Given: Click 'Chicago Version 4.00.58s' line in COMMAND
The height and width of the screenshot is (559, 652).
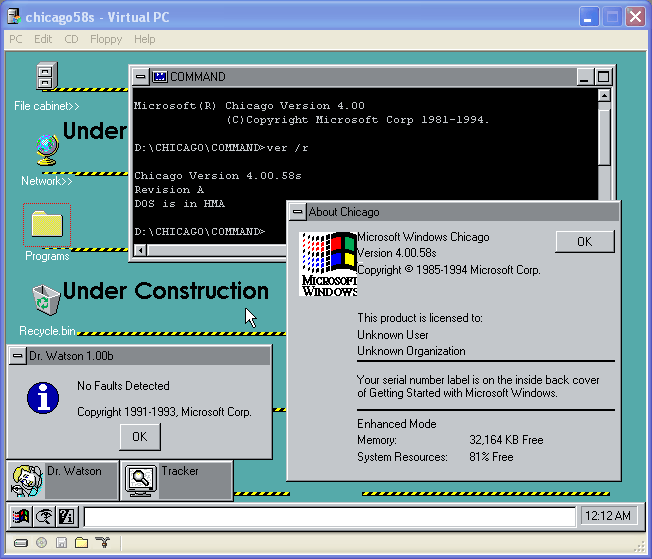Looking at the screenshot, I should click(218, 176).
